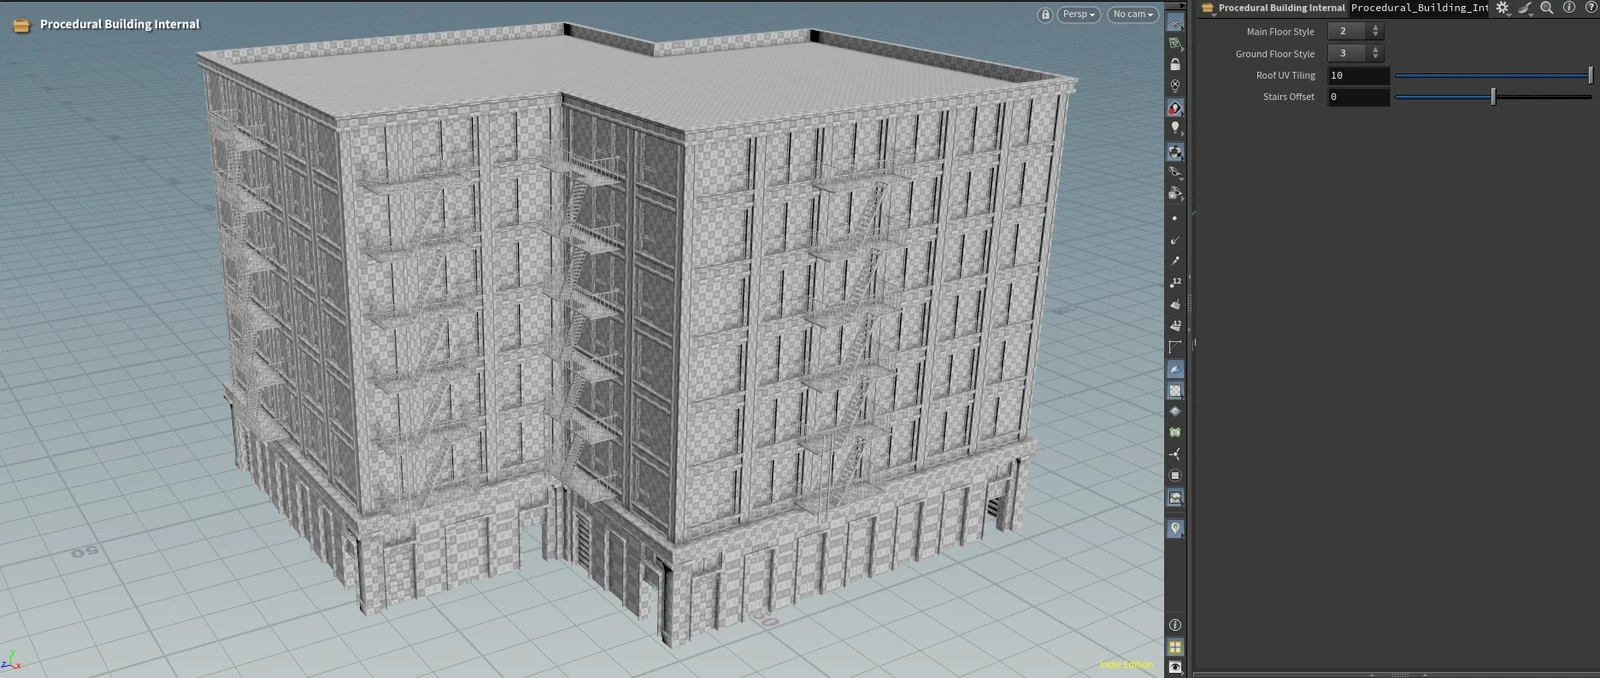Click the Roof UV Tiling slider
Viewport: 1600px width, 678px height.
1493,75
